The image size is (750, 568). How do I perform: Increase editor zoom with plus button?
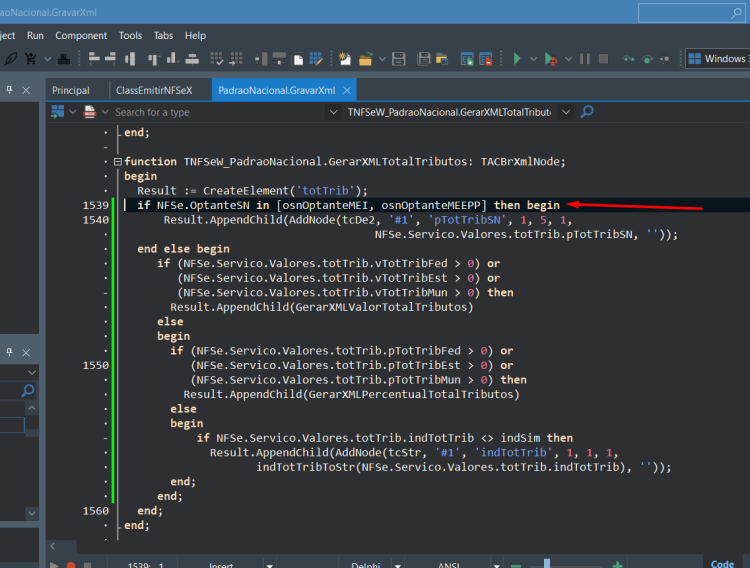tap(618, 565)
